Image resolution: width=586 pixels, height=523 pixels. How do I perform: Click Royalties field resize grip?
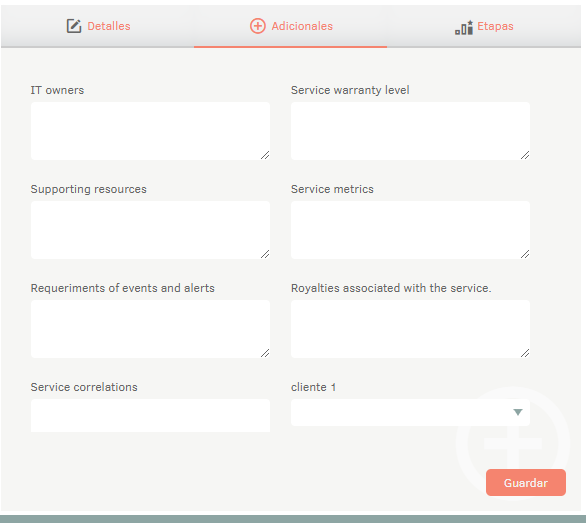525,353
